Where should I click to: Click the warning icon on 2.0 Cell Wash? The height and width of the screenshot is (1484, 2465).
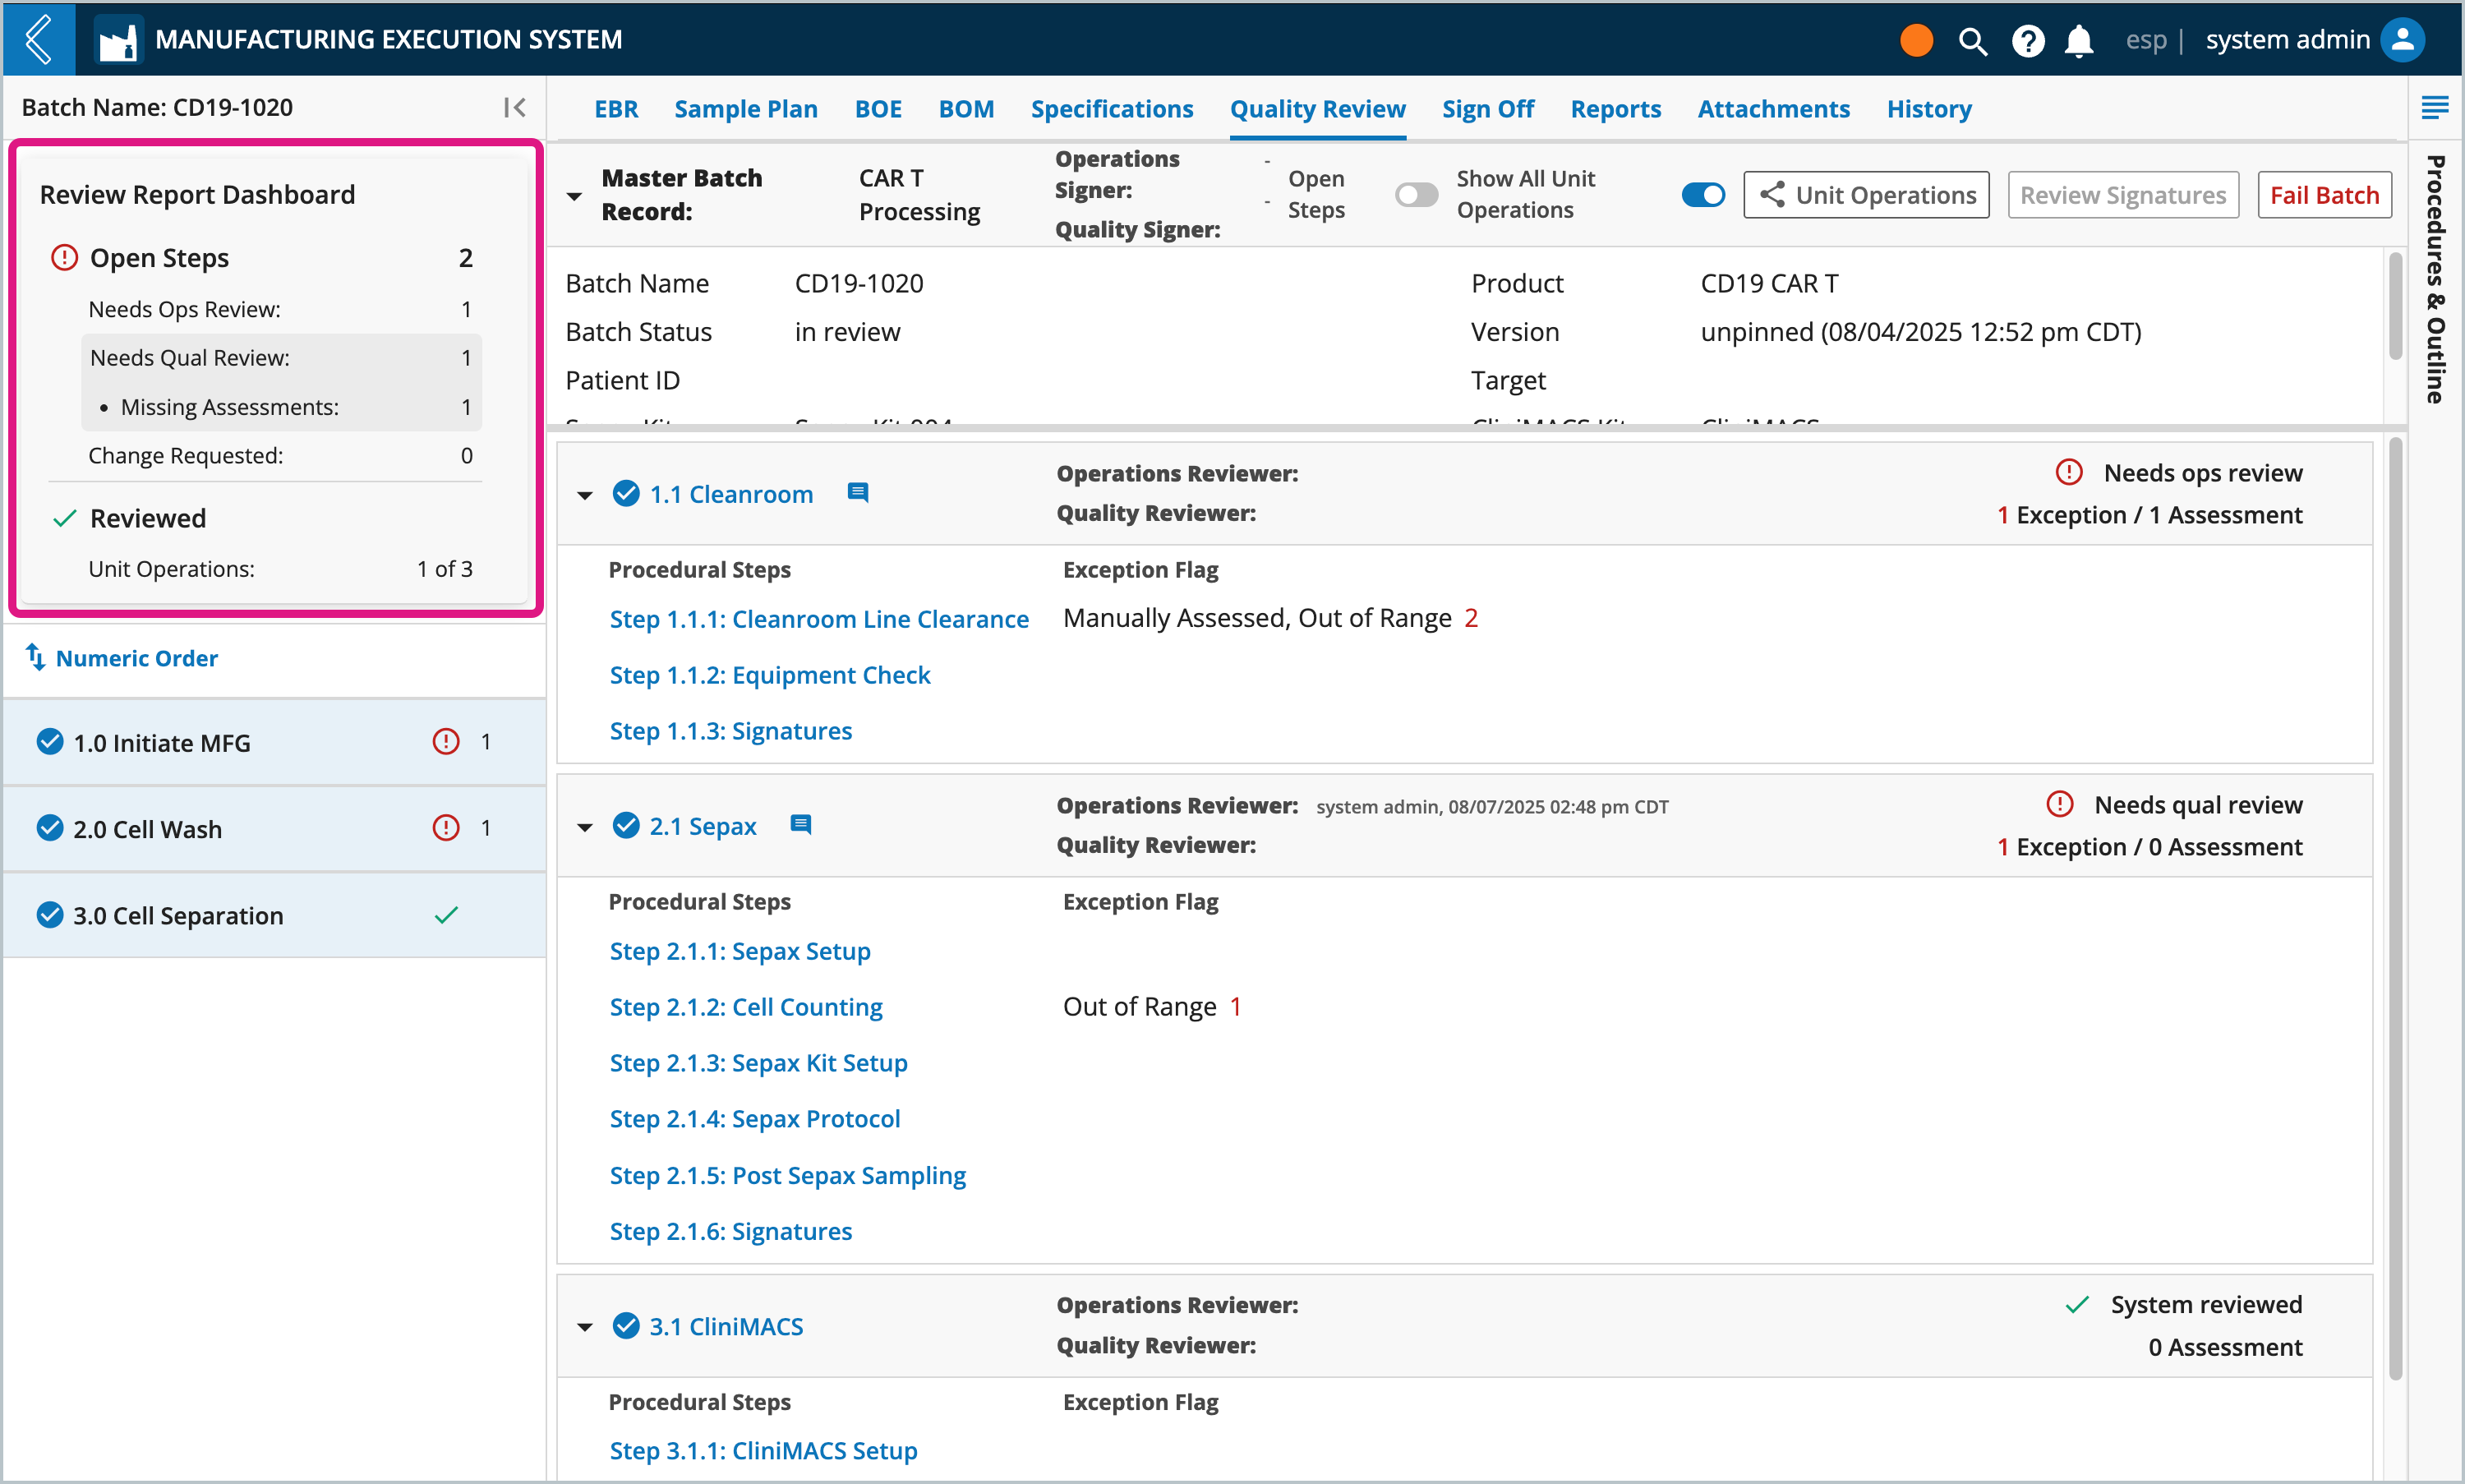click(x=446, y=827)
